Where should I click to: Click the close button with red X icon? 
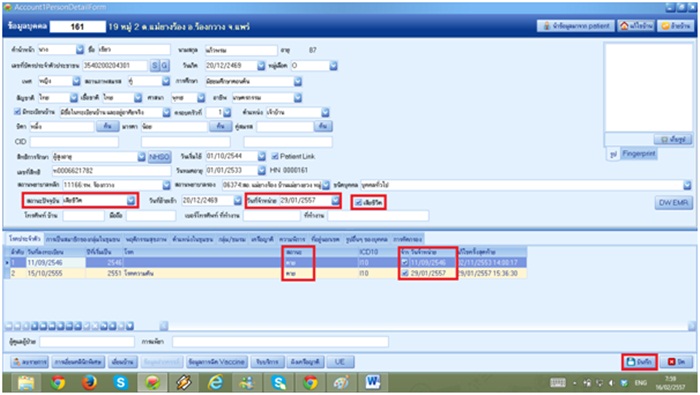point(677,362)
